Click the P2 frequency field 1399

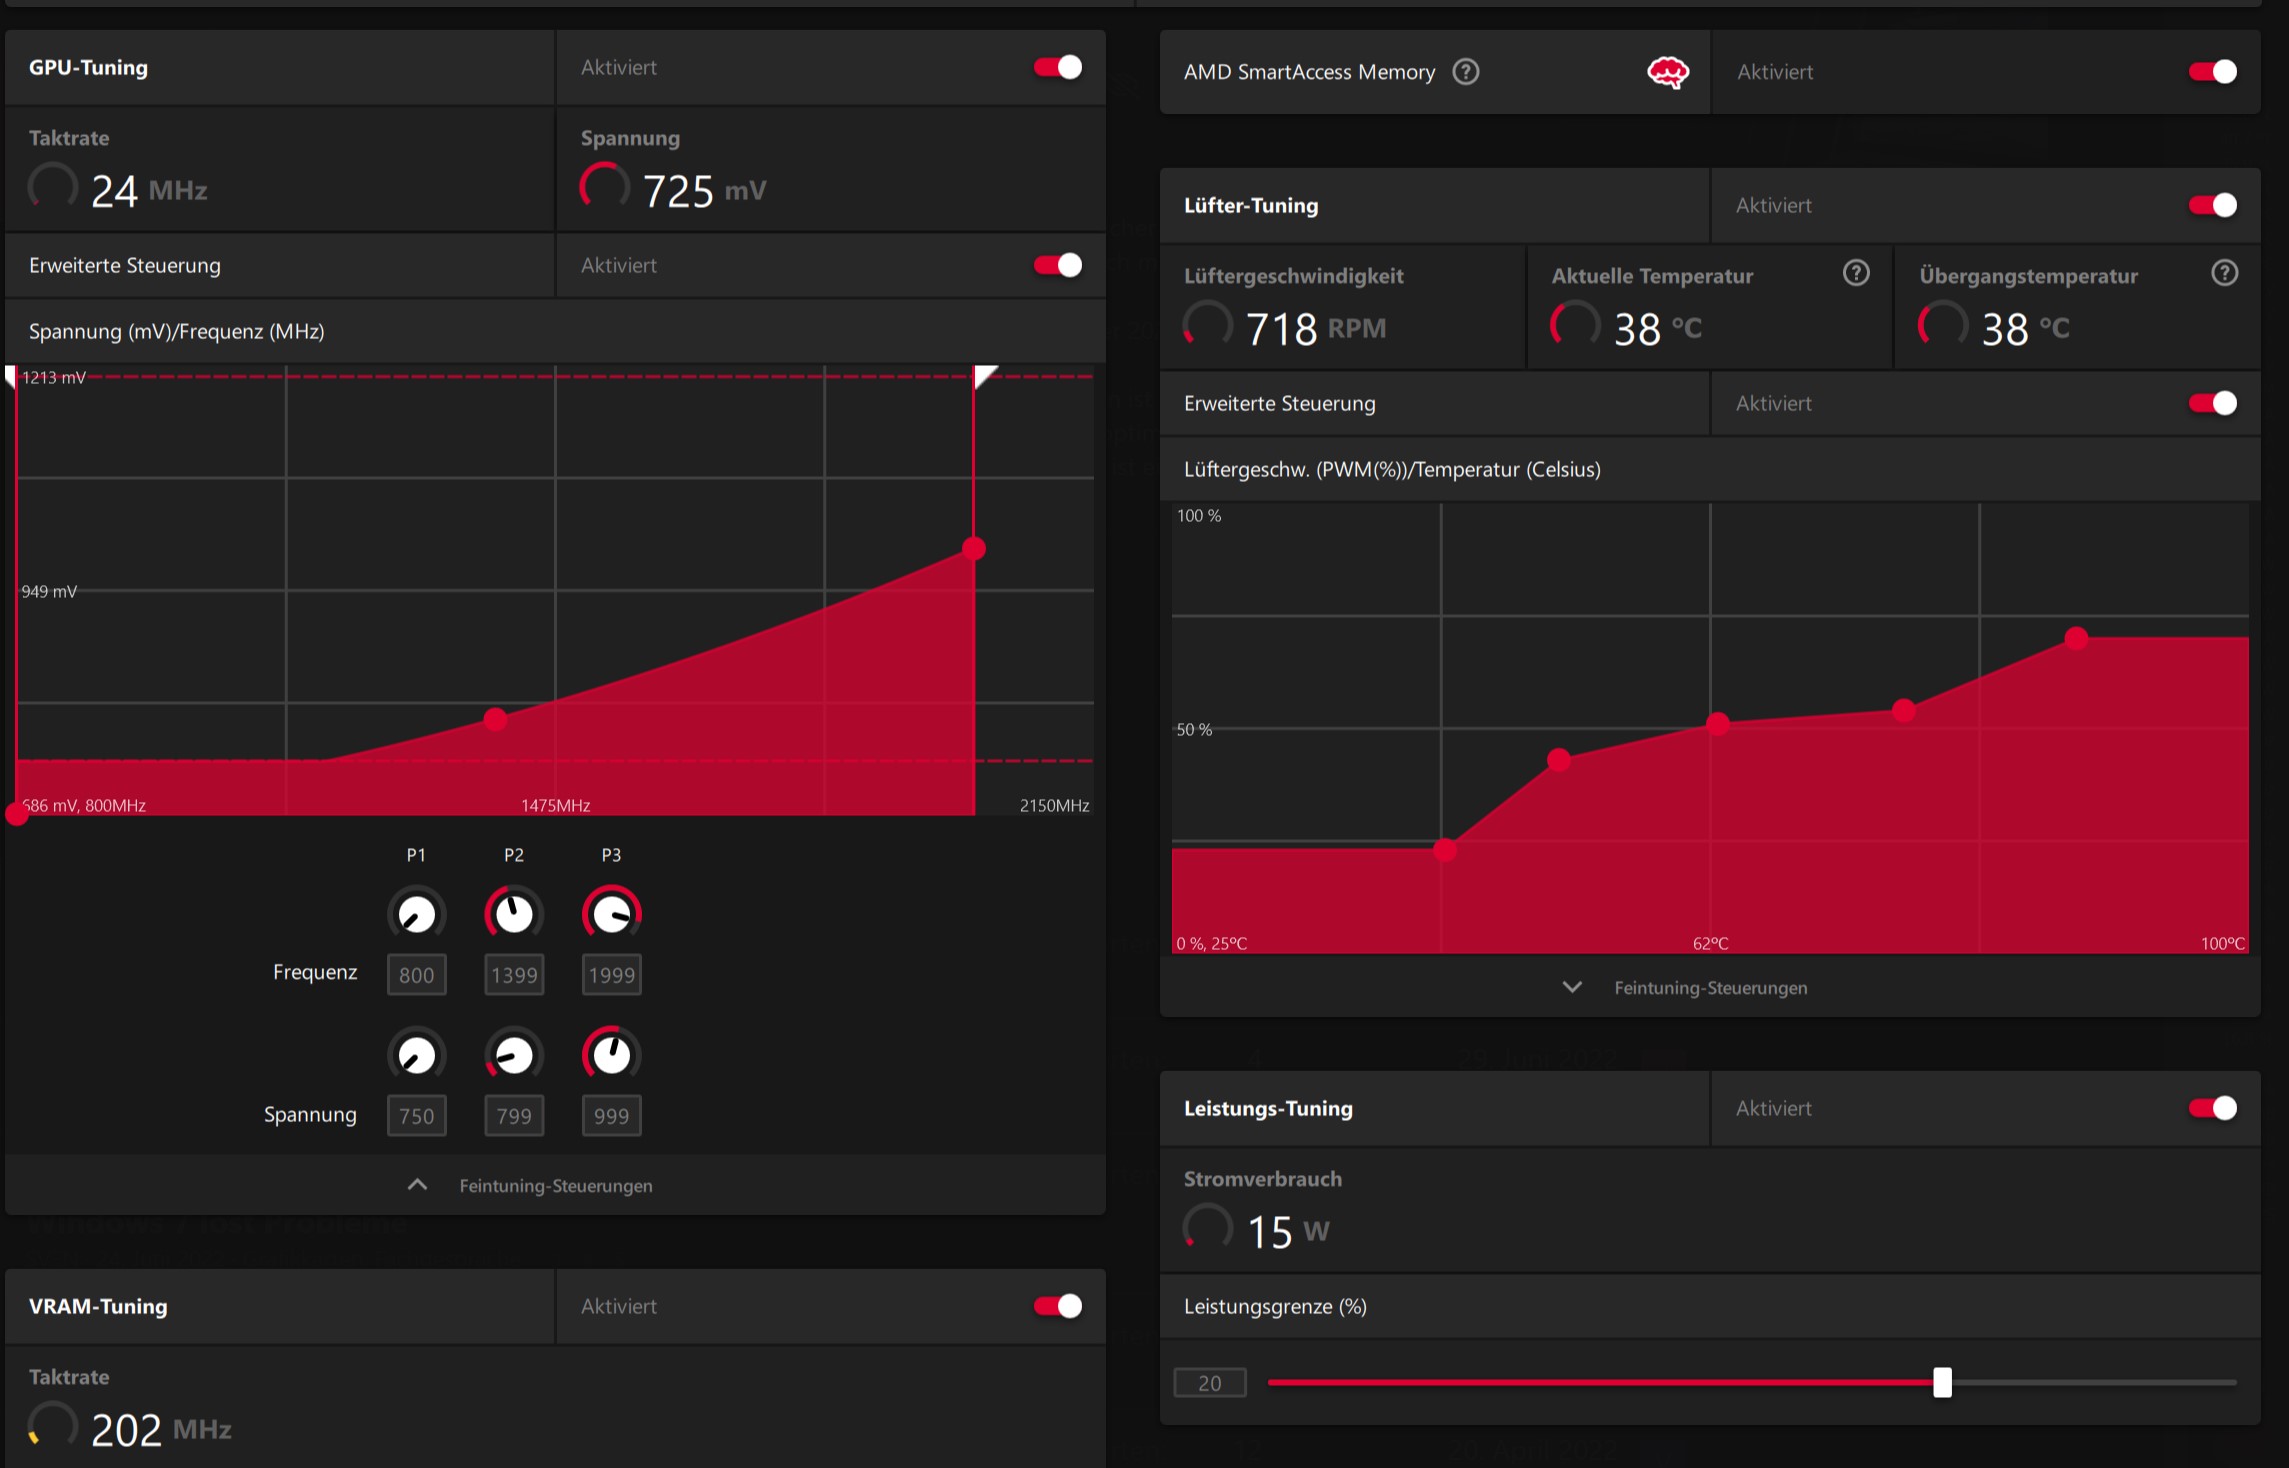(514, 975)
